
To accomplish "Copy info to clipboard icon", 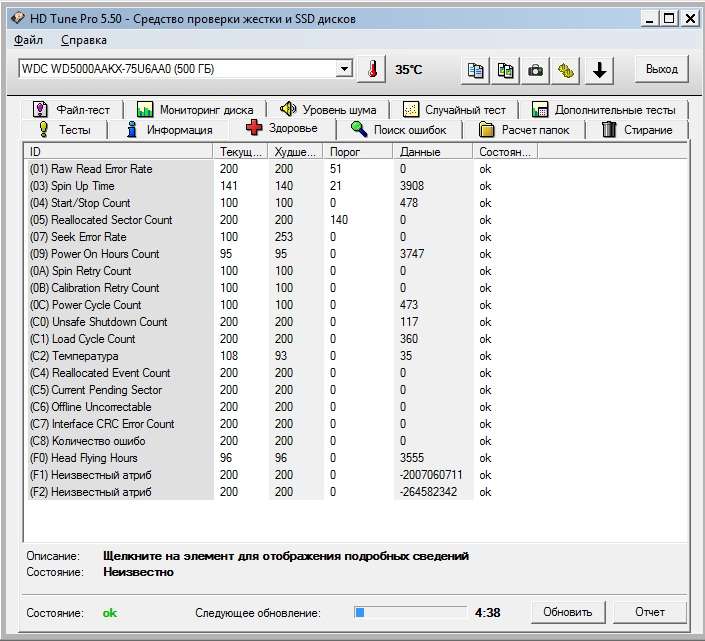I will (x=476, y=70).
